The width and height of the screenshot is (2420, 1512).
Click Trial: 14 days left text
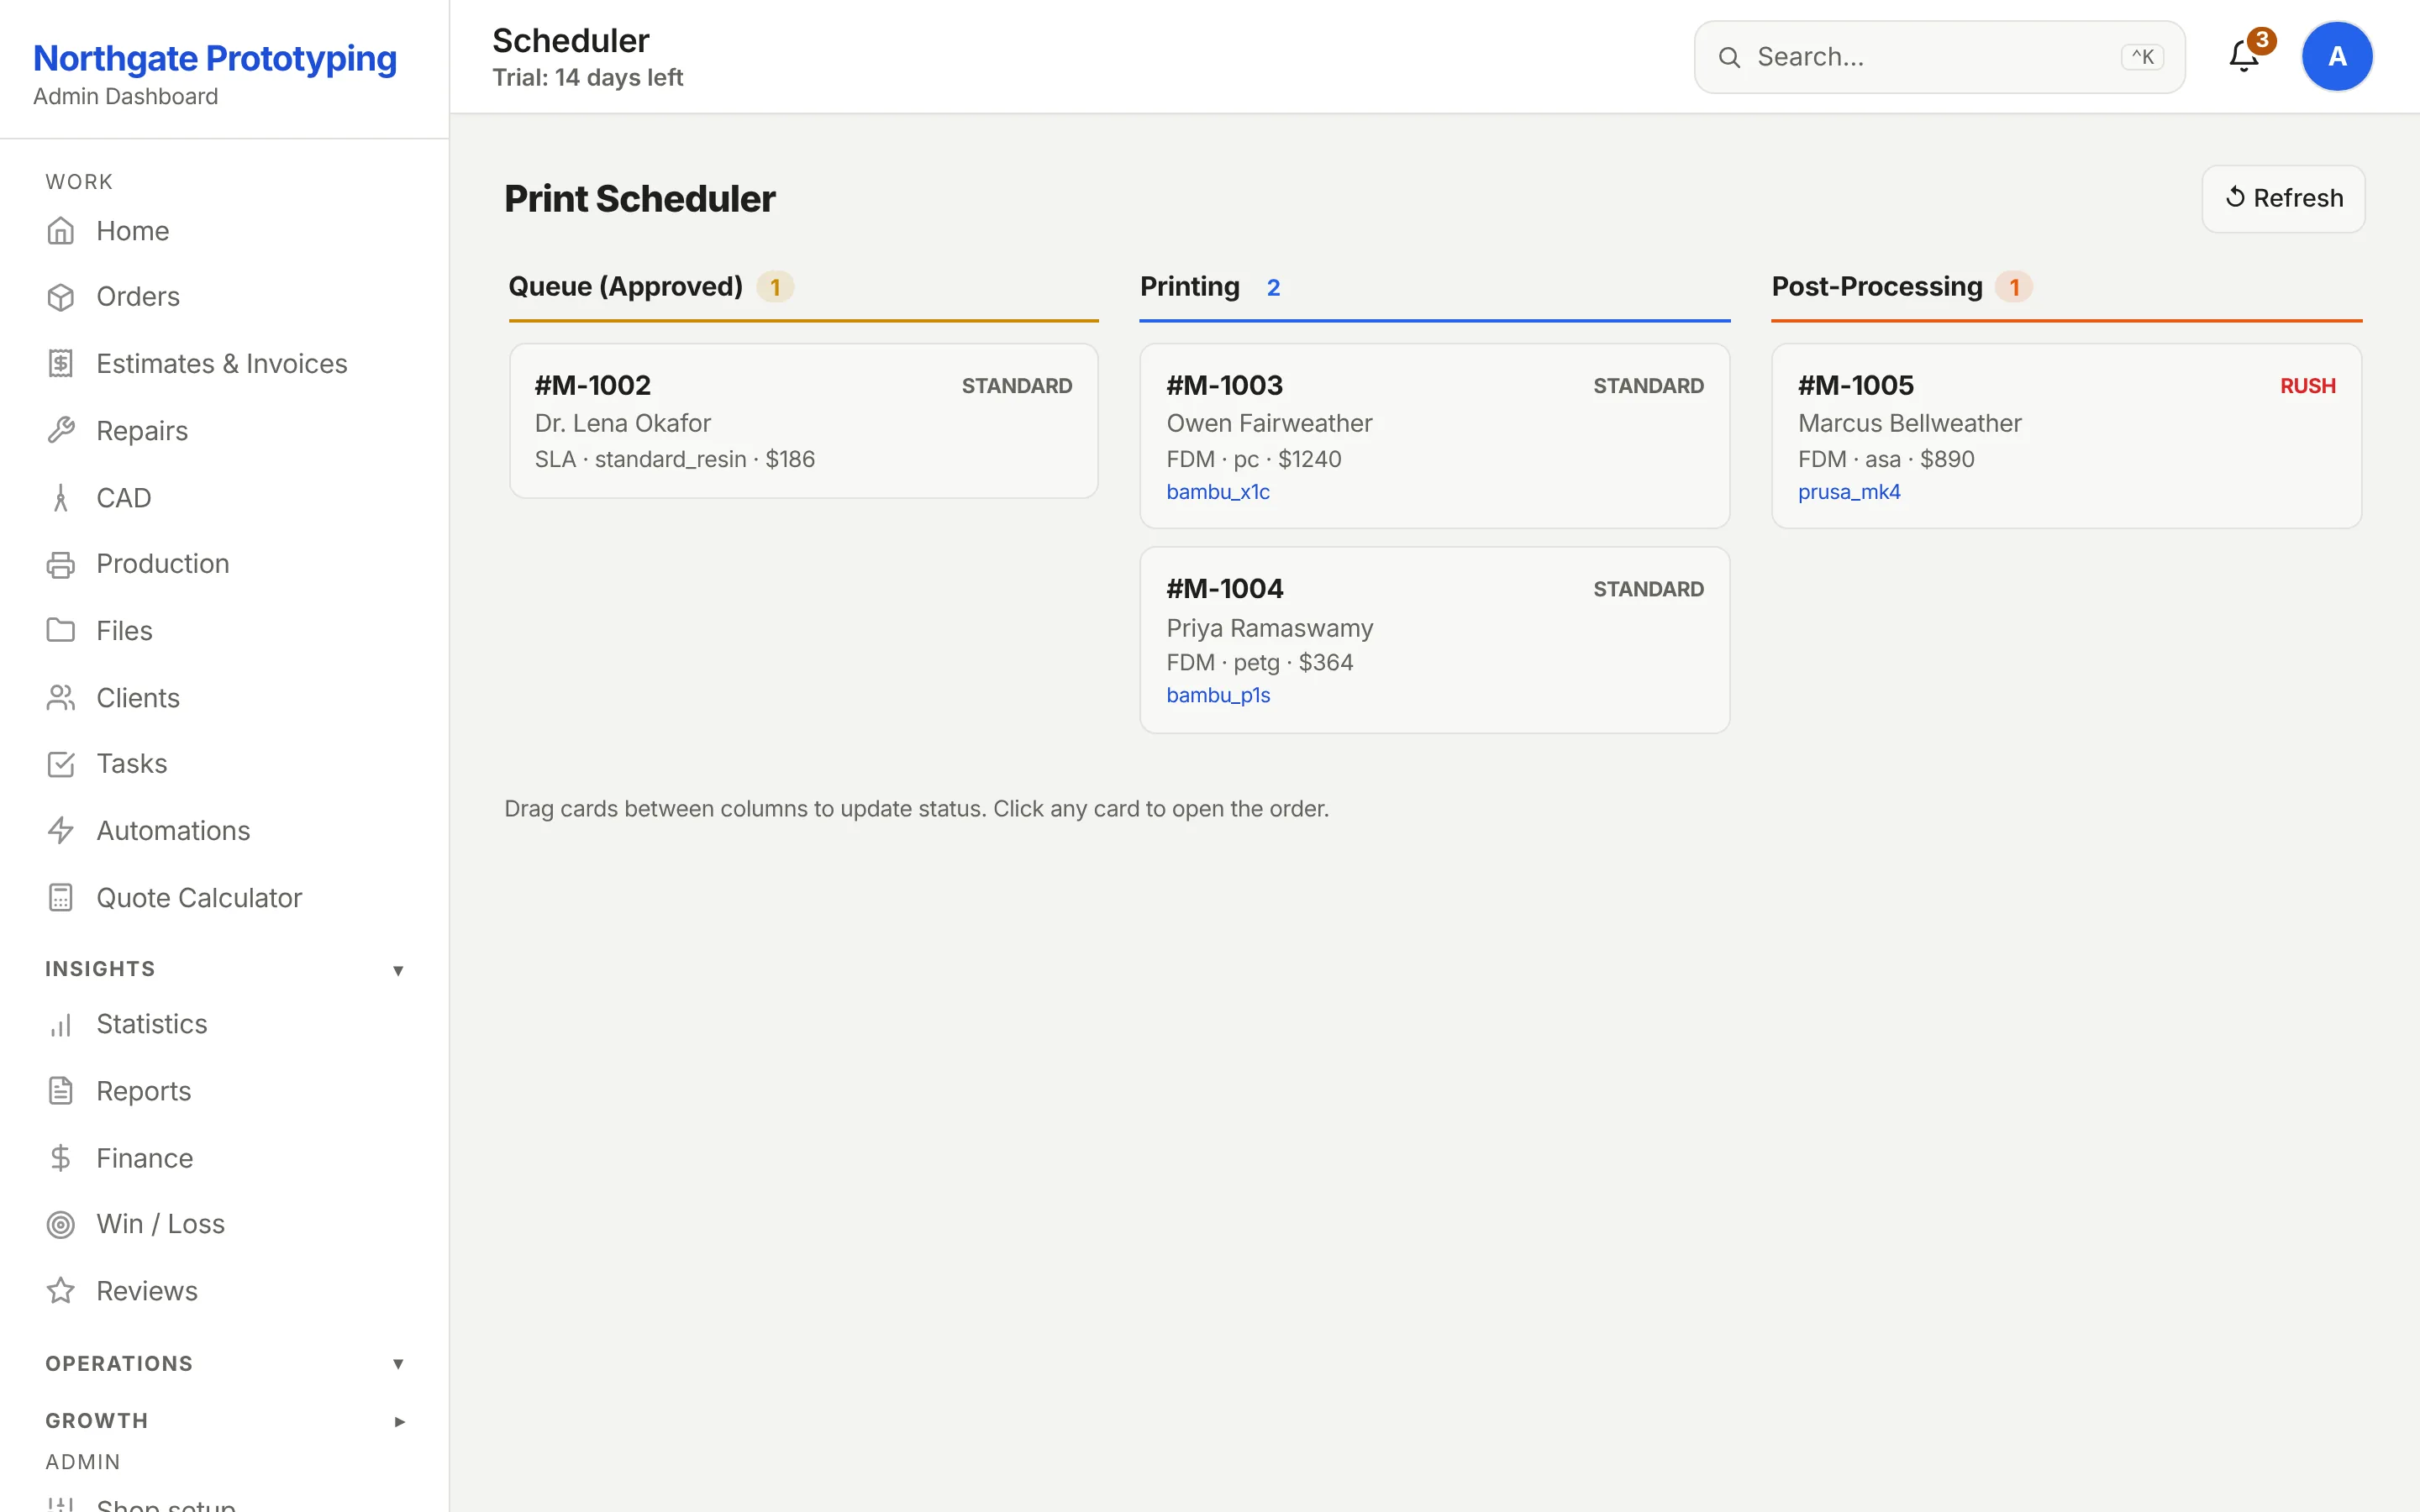coord(588,78)
